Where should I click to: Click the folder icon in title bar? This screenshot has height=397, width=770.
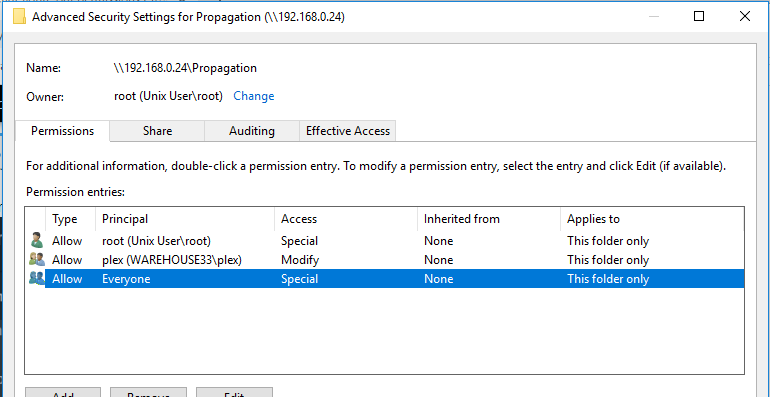click(x=19, y=17)
